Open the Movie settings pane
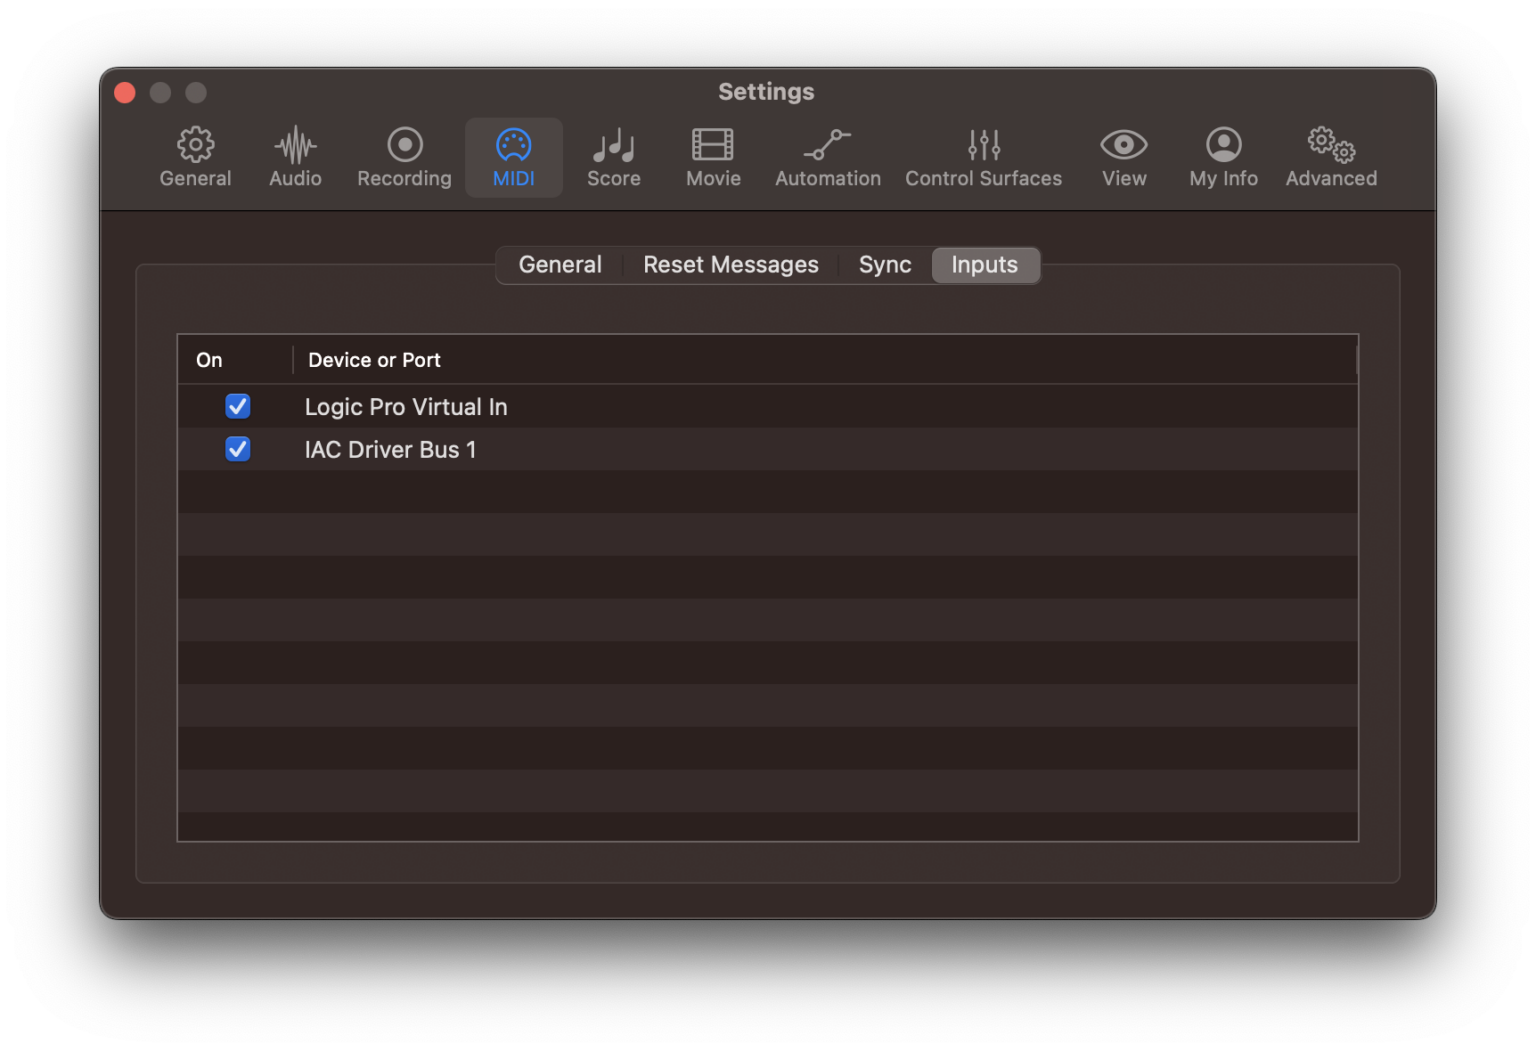Image resolution: width=1536 pixels, height=1051 pixels. pyautogui.click(x=712, y=156)
